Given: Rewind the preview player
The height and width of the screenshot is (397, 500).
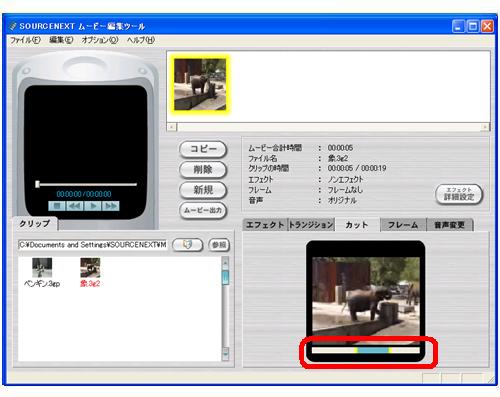Looking at the screenshot, I should (75, 206).
